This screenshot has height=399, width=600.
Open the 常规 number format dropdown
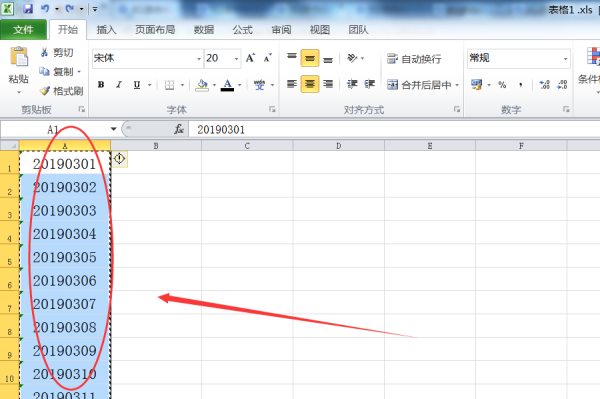pos(565,59)
